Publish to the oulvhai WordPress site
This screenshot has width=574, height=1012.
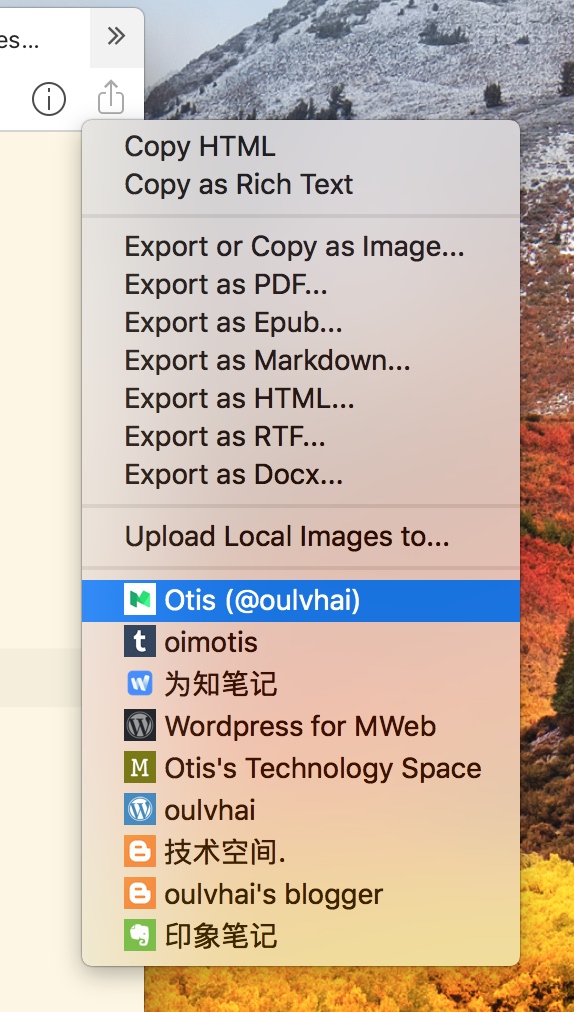click(301, 810)
